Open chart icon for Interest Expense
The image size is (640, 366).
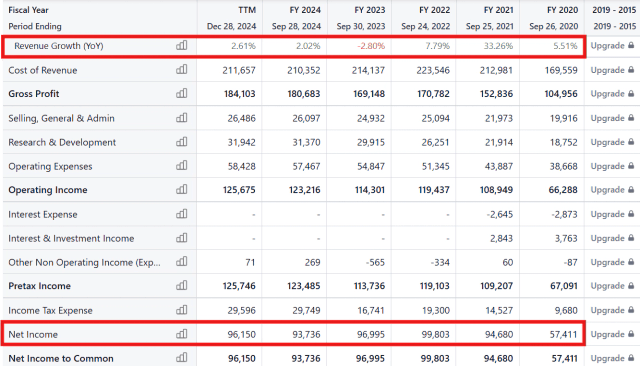click(182, 214)
